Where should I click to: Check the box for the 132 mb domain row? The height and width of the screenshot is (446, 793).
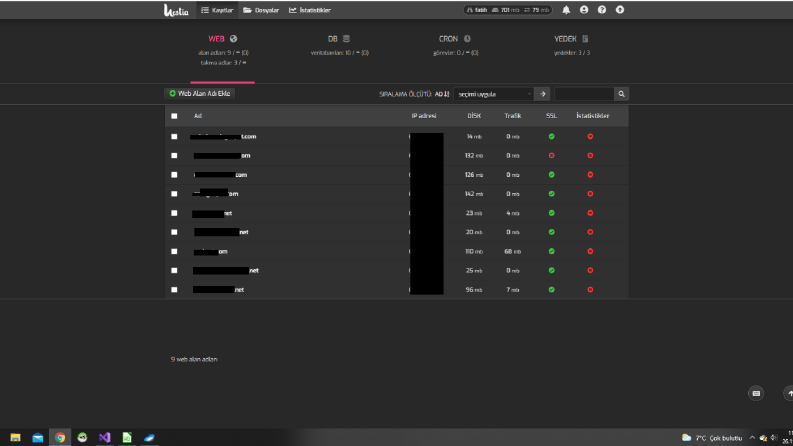pyautogui.click(x=174, y=156)
